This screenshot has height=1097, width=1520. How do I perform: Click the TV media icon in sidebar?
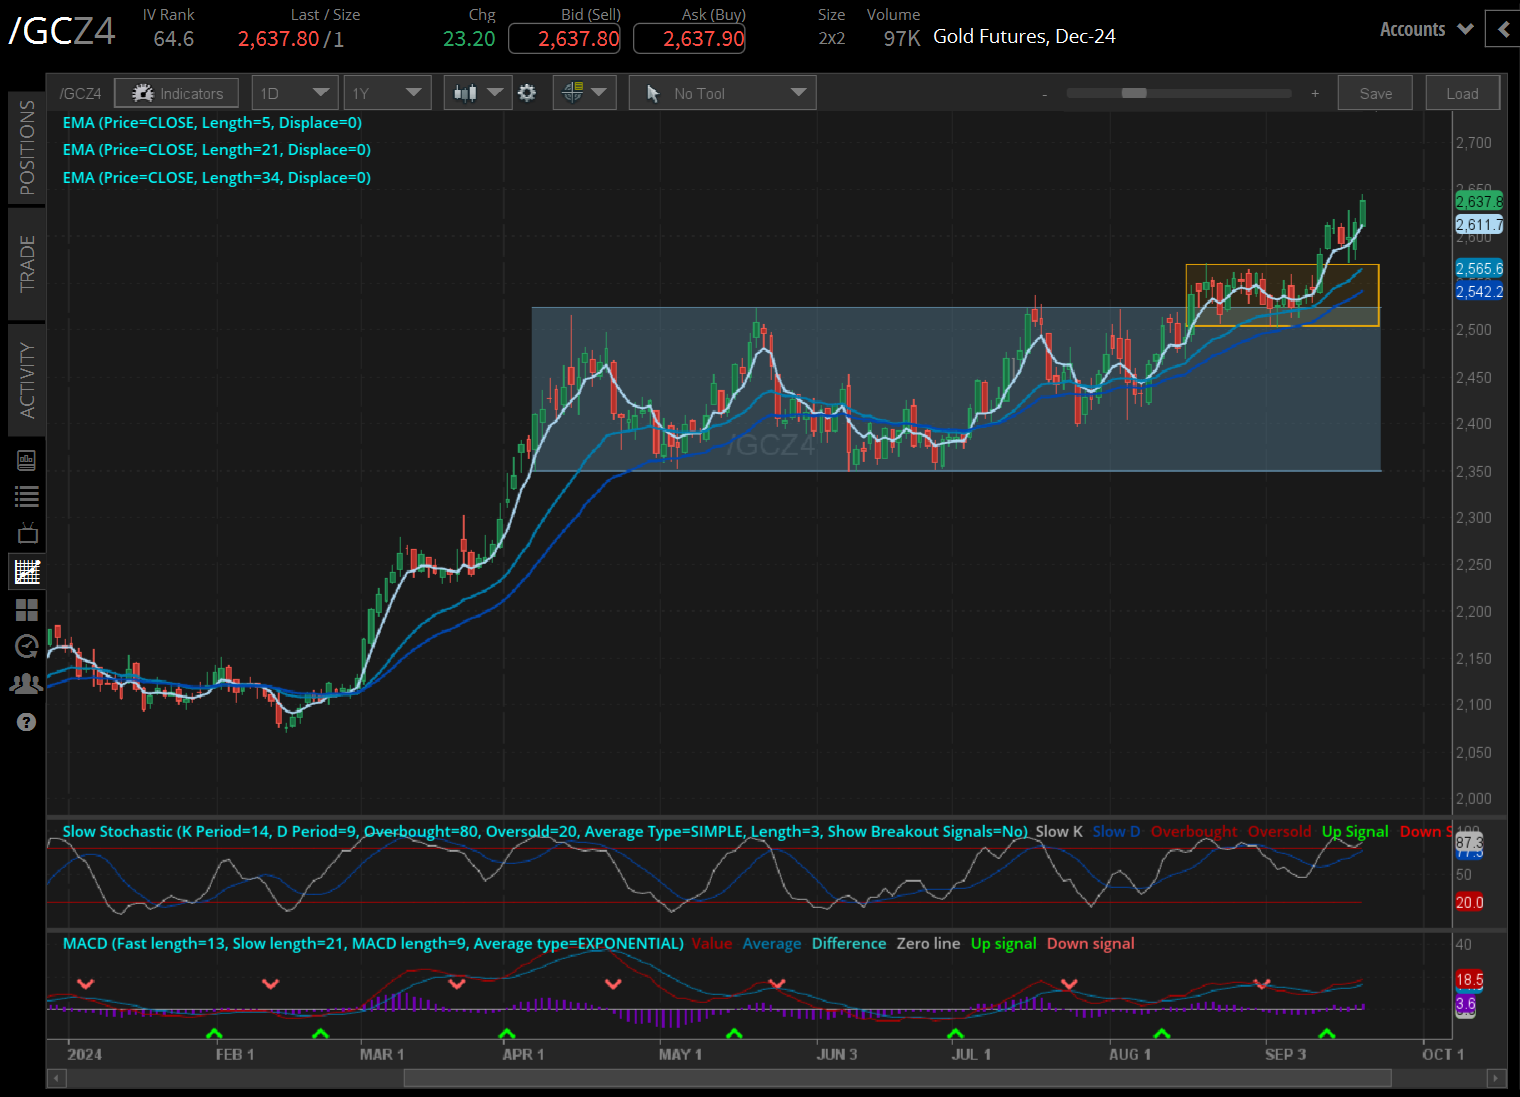[x=27, y=533]
